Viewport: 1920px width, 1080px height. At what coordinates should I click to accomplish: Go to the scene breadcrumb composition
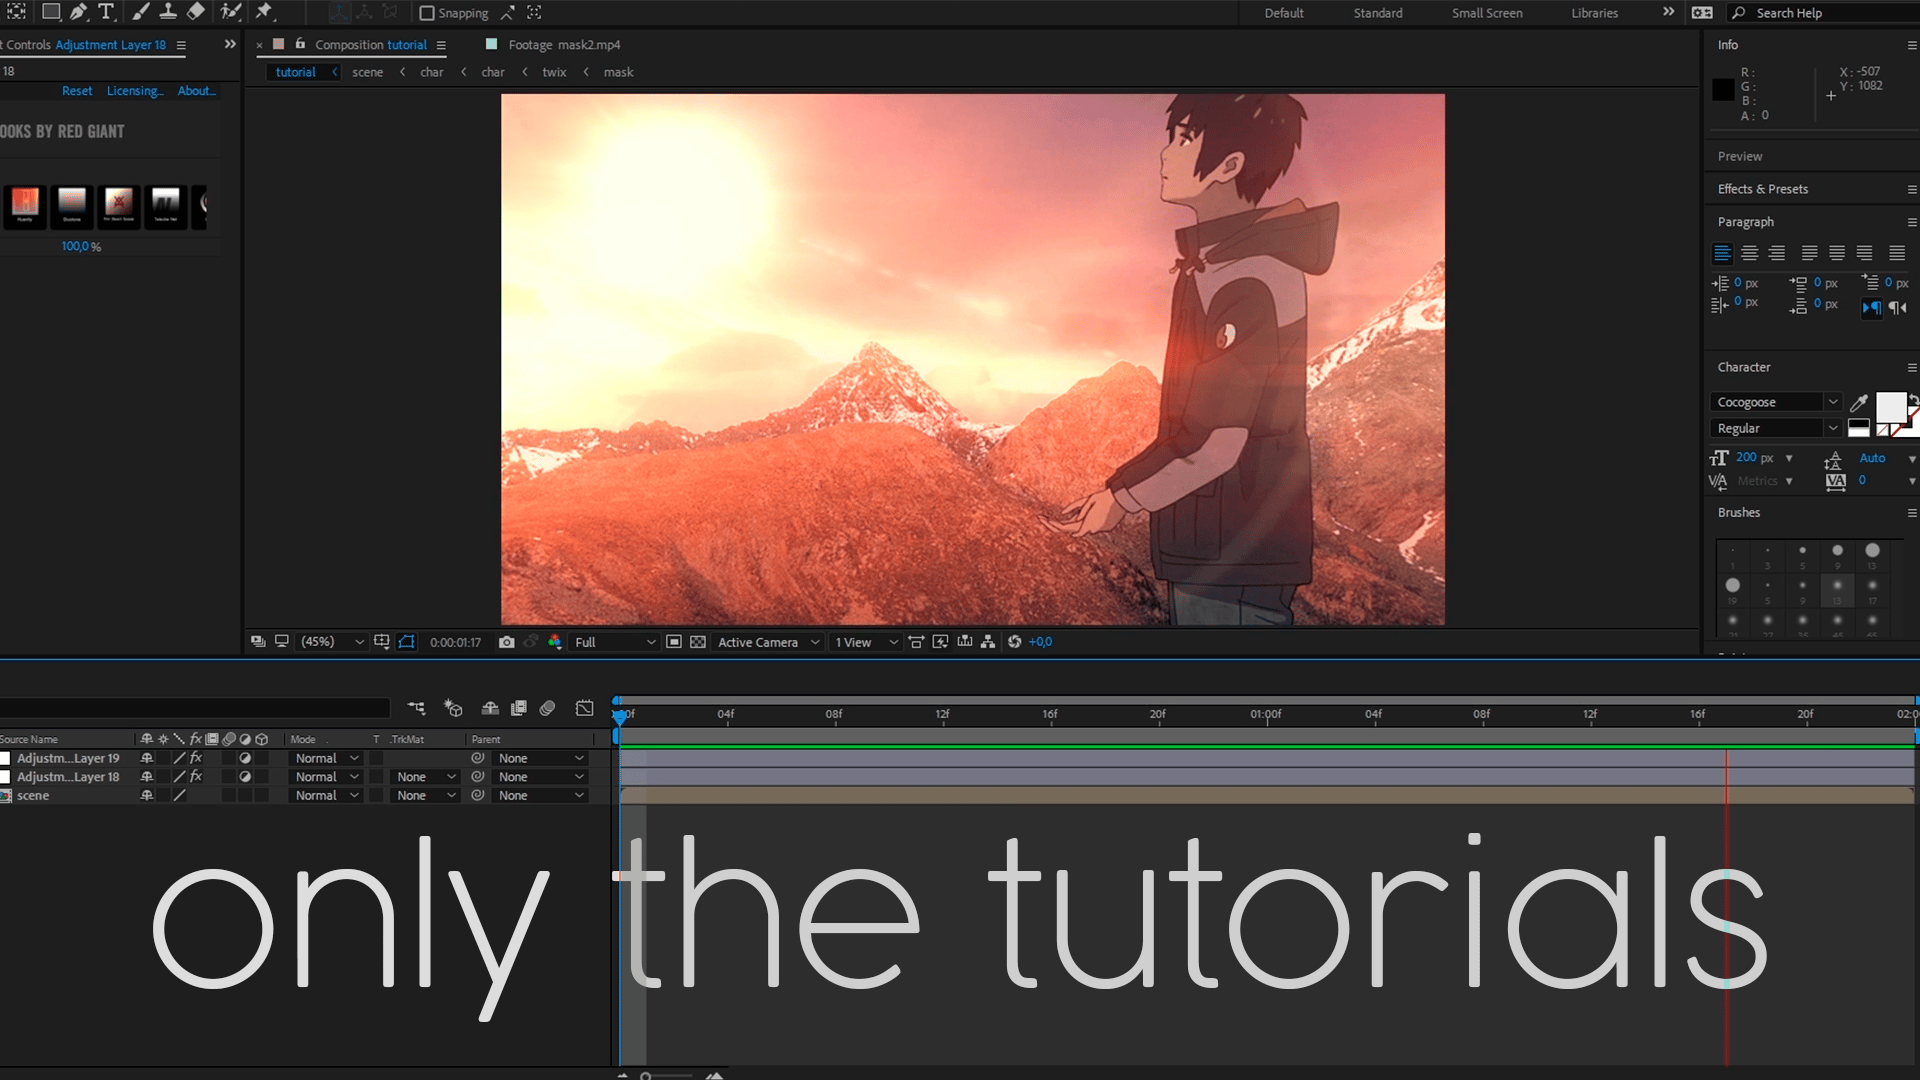pyautogui.click(x=367, y=72)
